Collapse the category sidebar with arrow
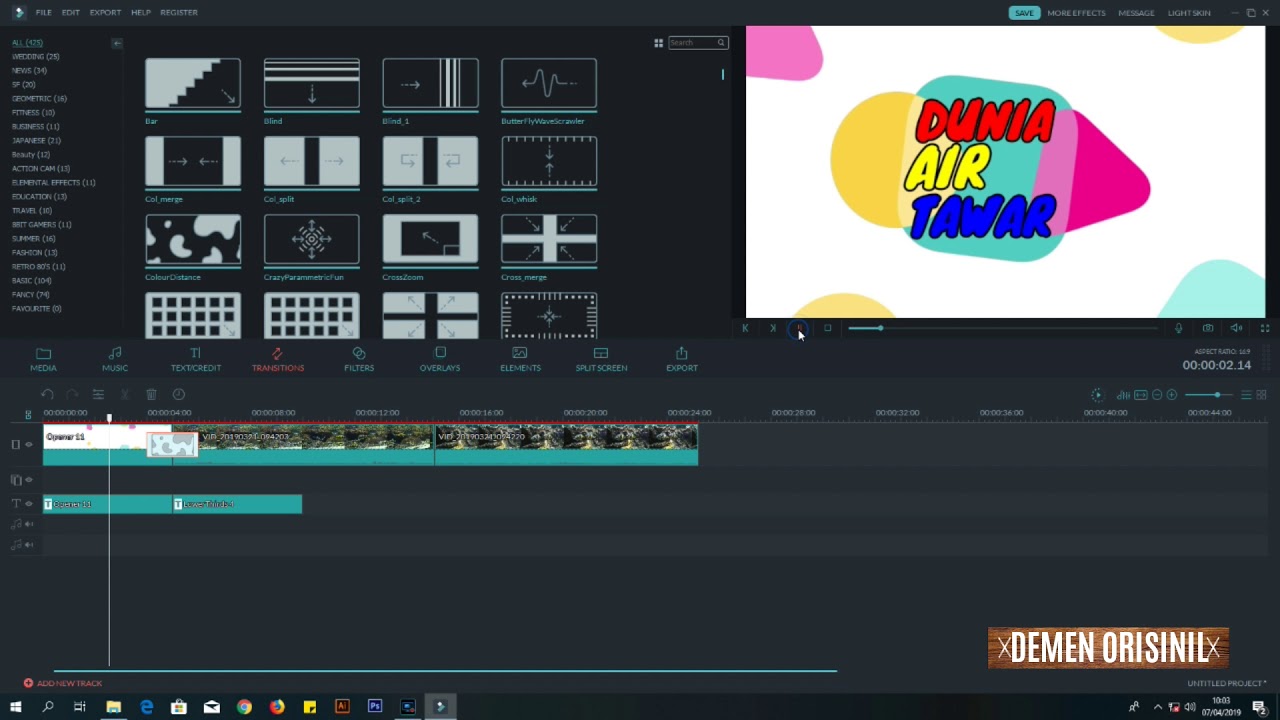The width and height of the screenshot is (1280, 720). point(117,43)
